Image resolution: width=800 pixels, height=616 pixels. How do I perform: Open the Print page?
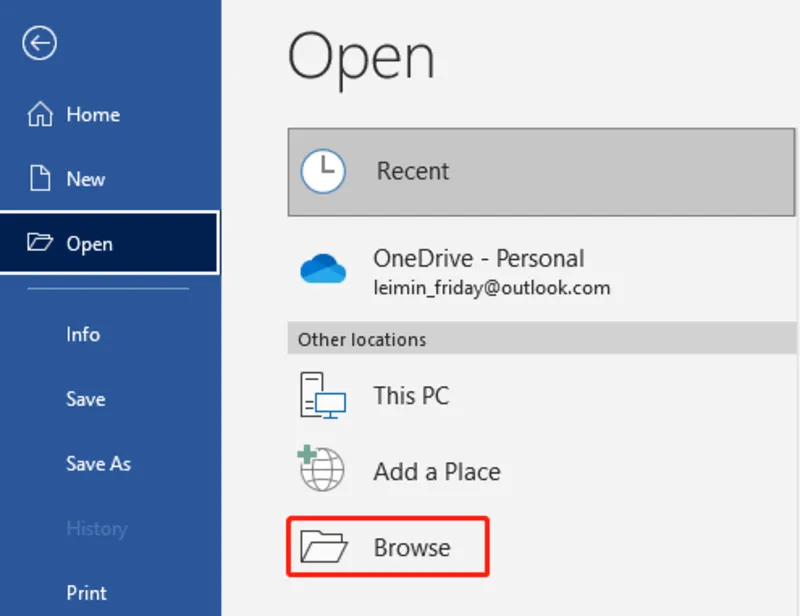point(87,593)
